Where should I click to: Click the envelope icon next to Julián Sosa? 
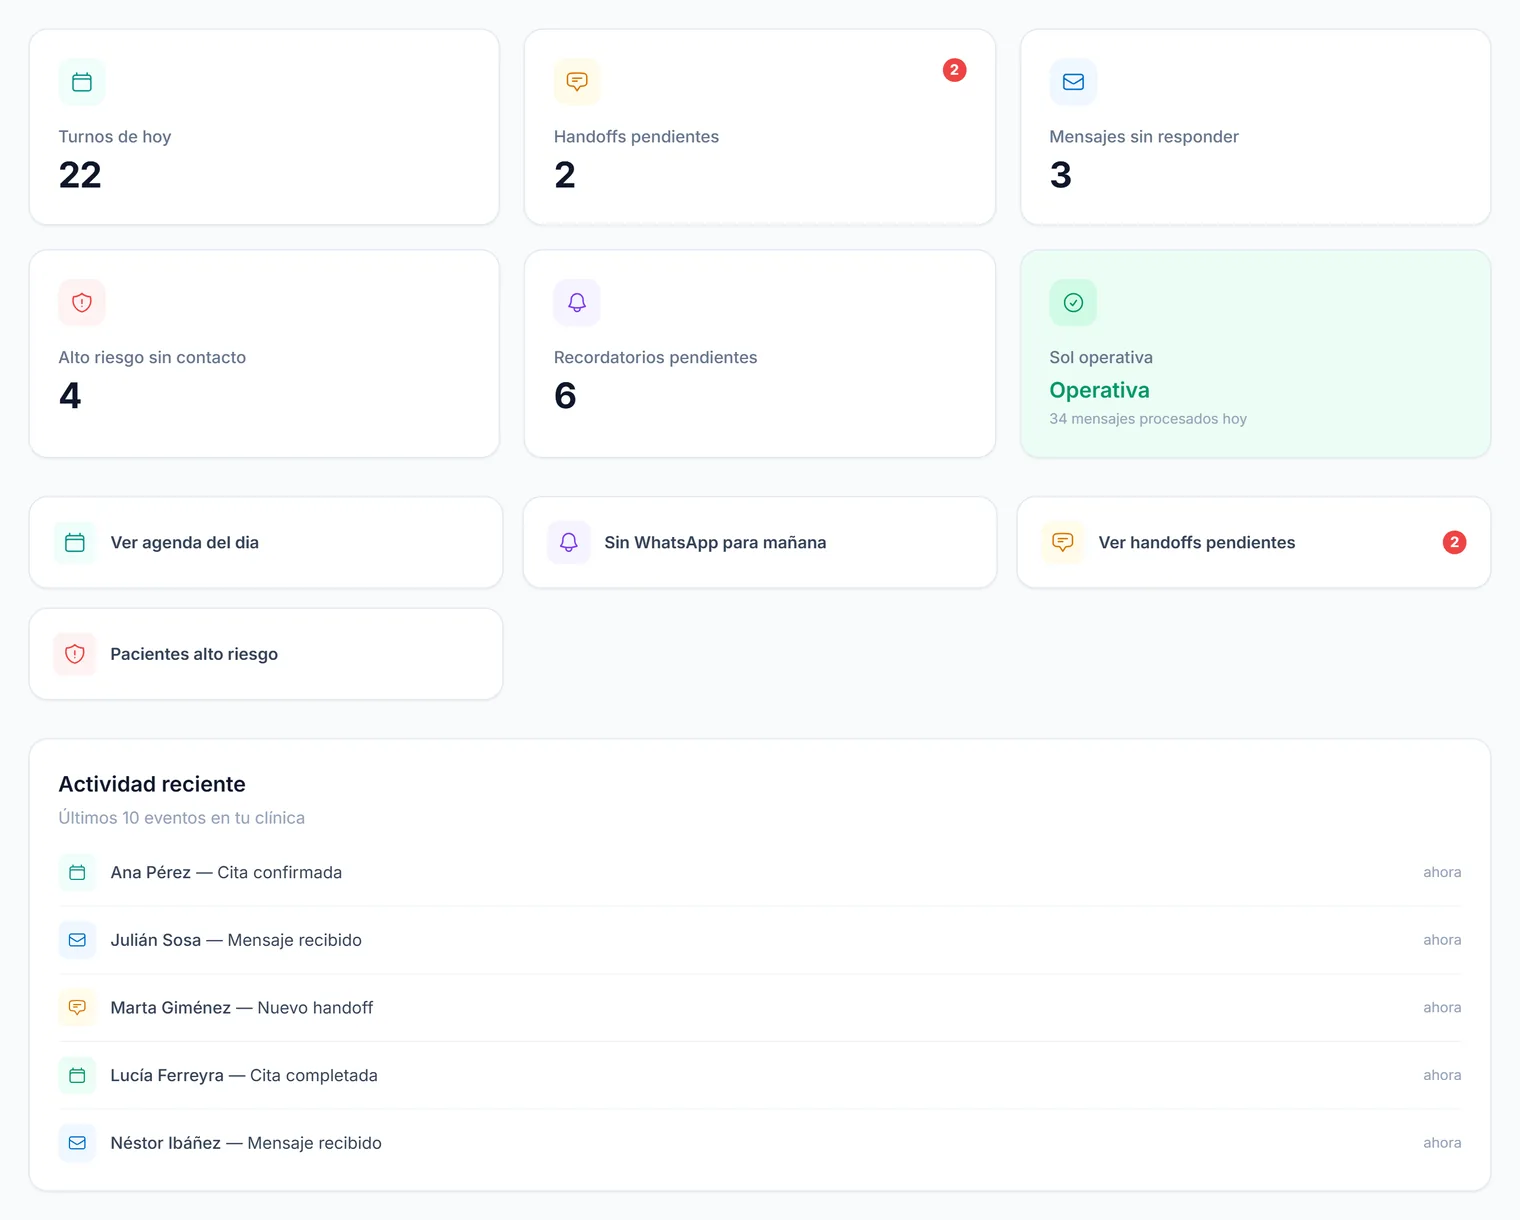[x=77, y=940]
